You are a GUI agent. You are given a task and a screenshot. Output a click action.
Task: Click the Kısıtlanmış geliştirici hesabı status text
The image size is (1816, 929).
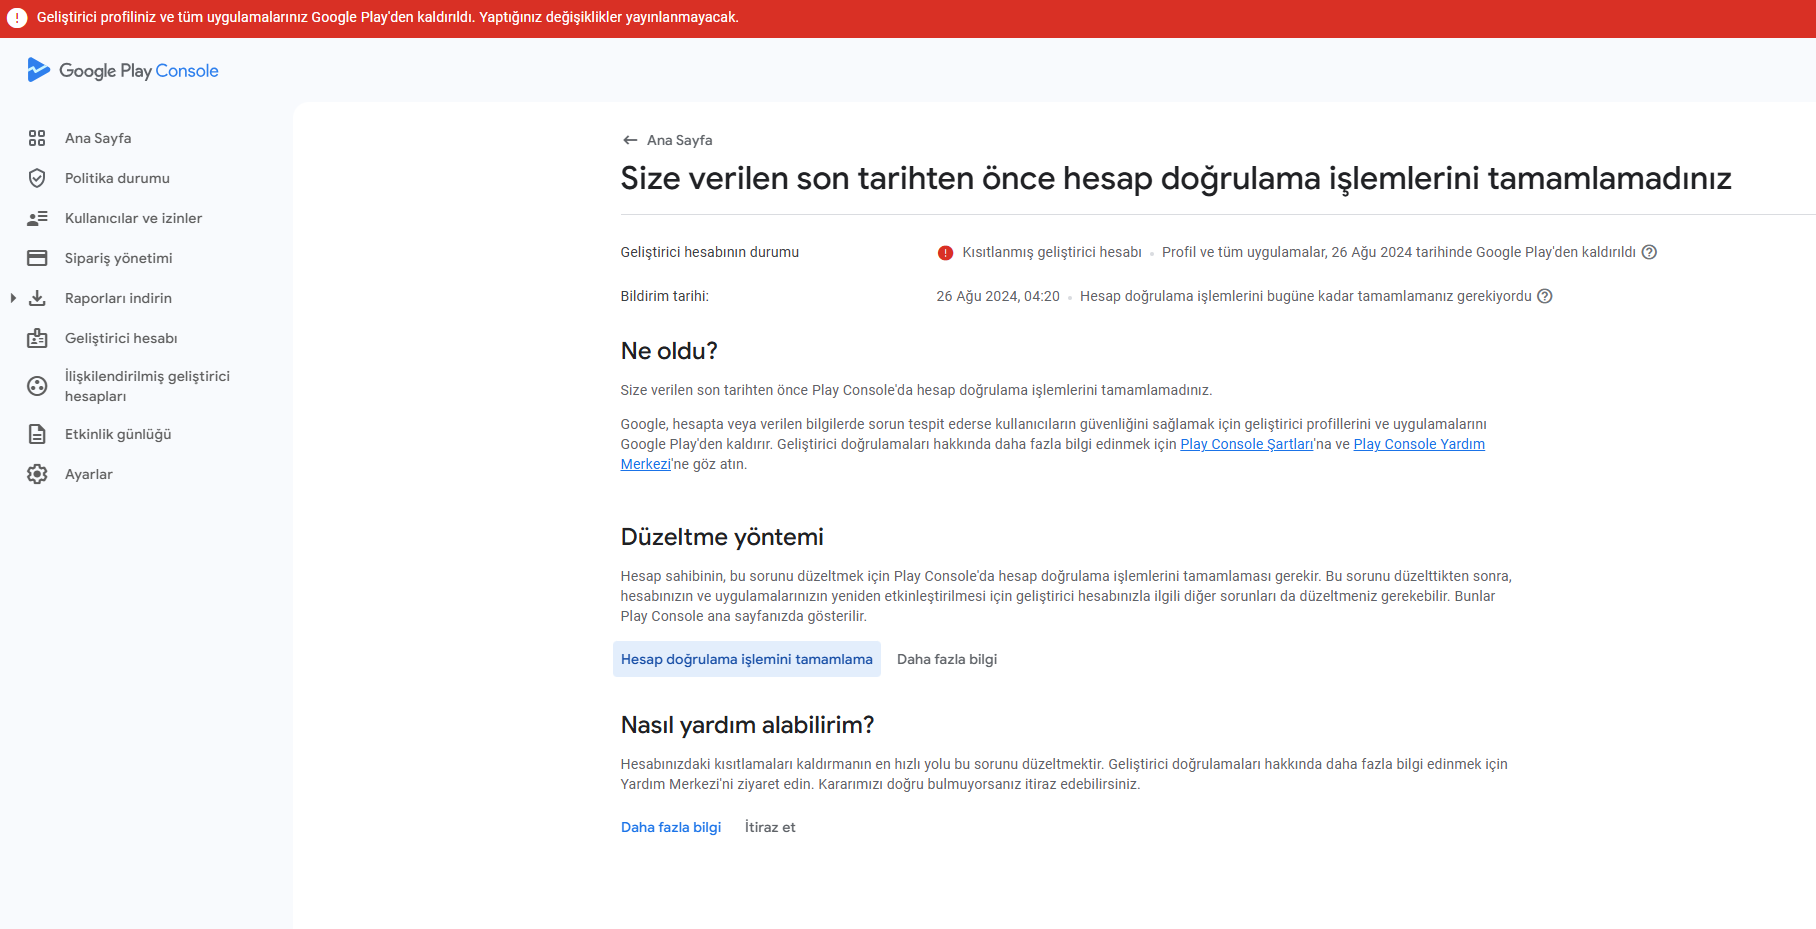coord(1052,252)
